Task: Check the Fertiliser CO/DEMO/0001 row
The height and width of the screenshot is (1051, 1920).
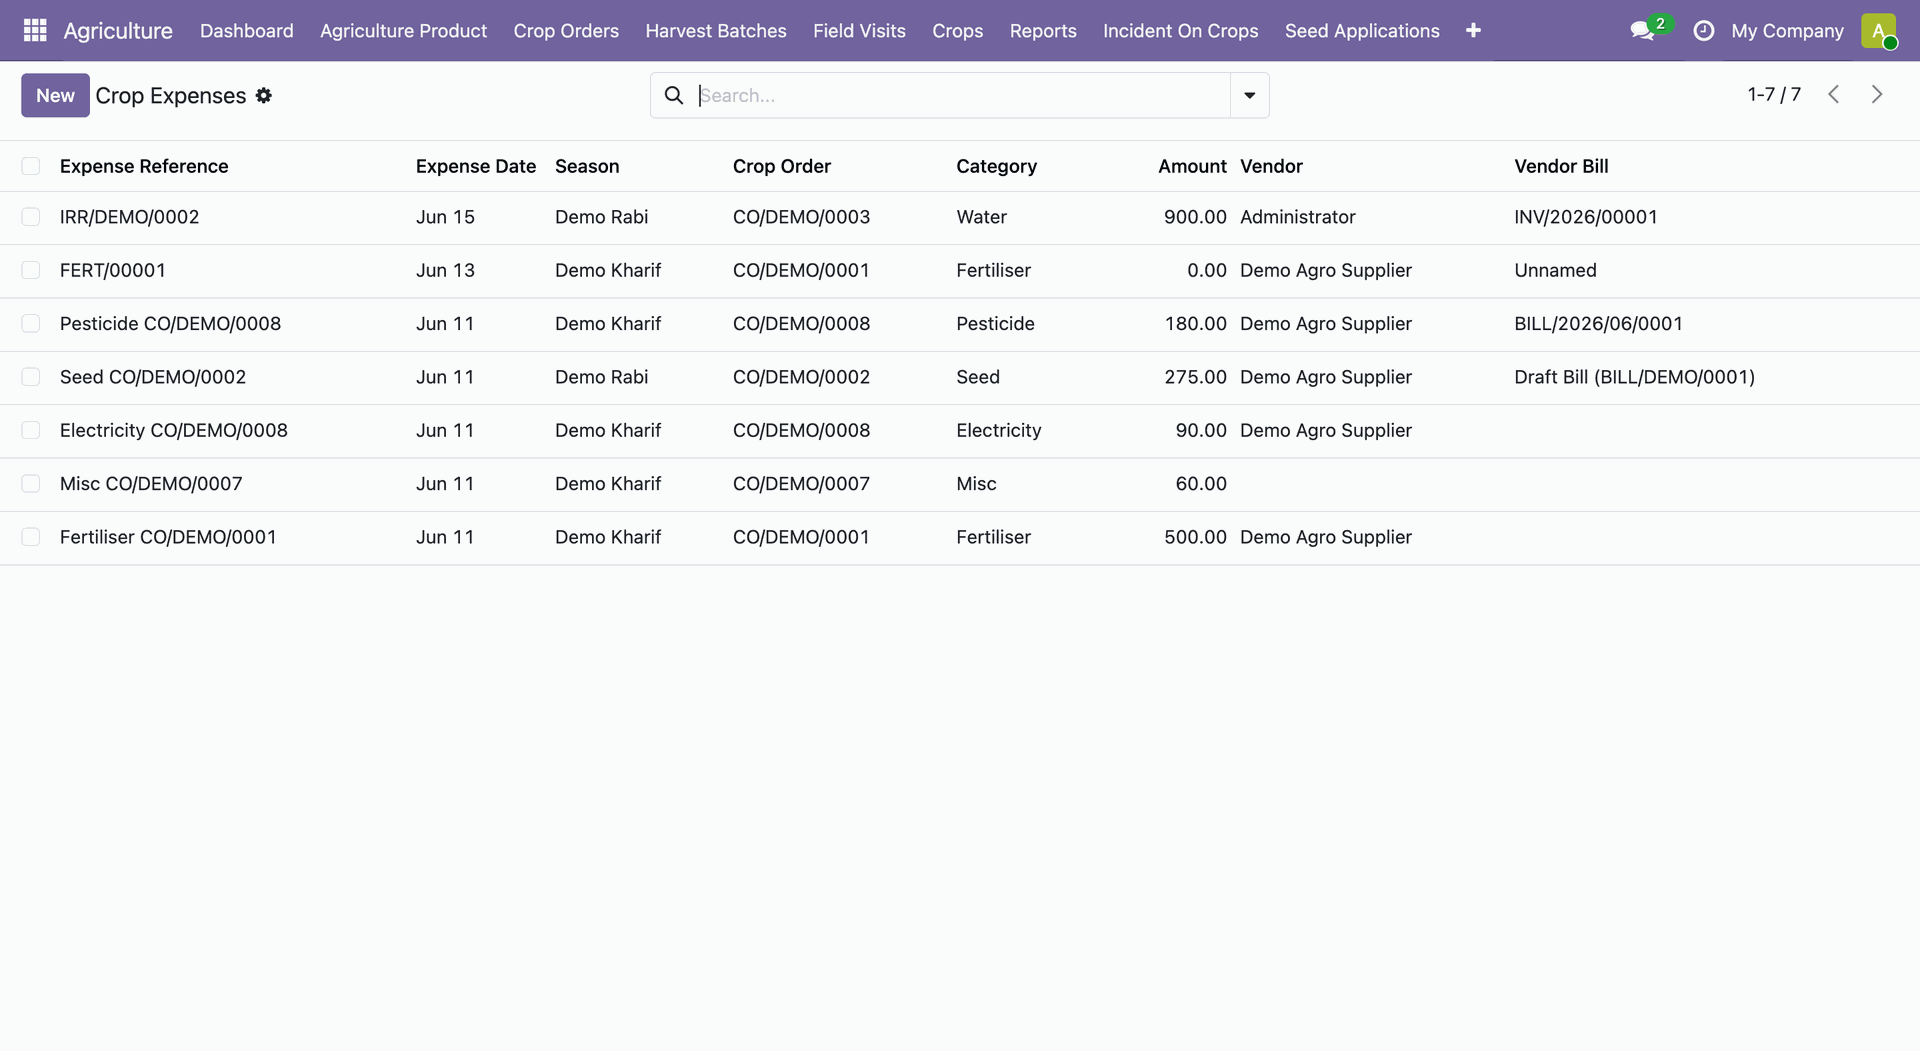Action: [31, 537]
